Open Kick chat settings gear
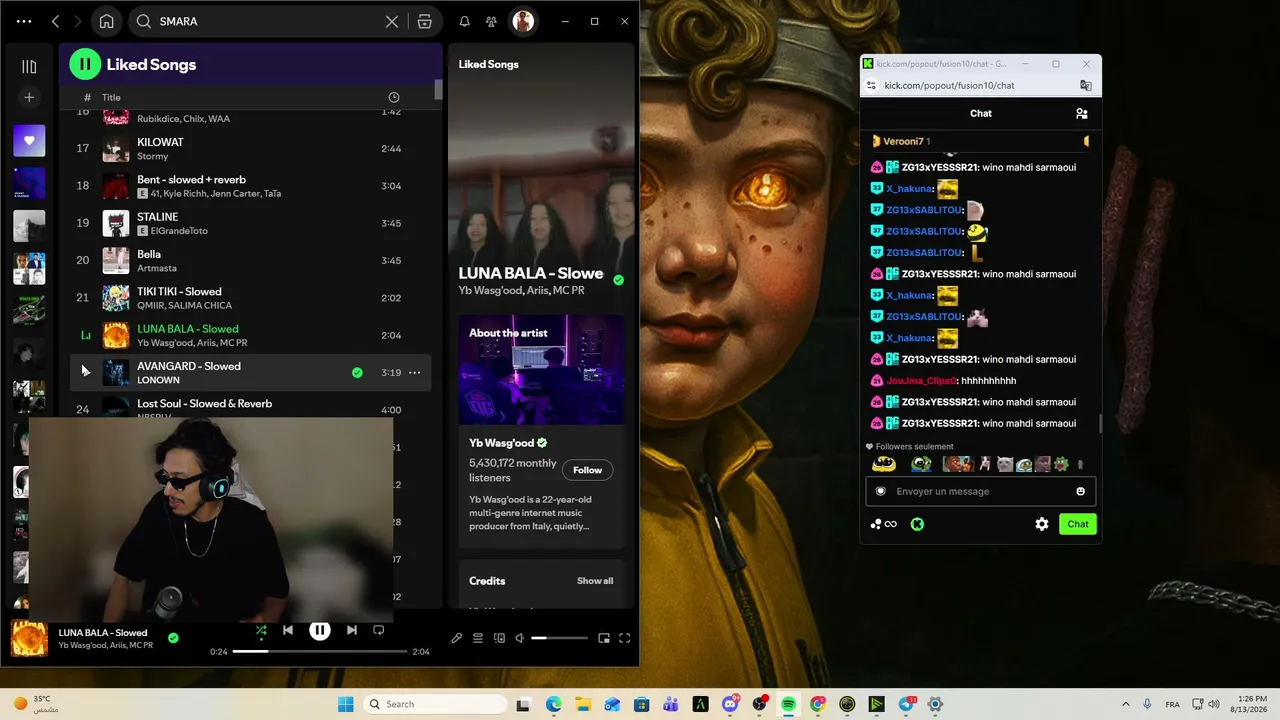 (x=1042, y=524)
